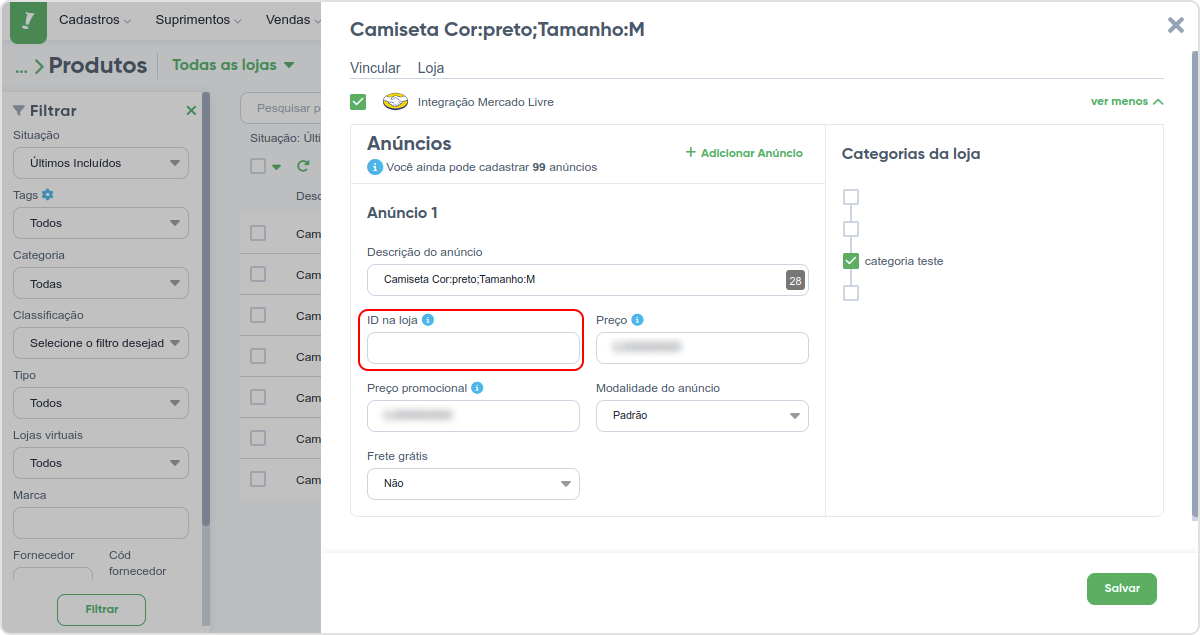Open the Tipo filter dropdown
Screen dimensions: 1200x635
click(x=101, y=403)
